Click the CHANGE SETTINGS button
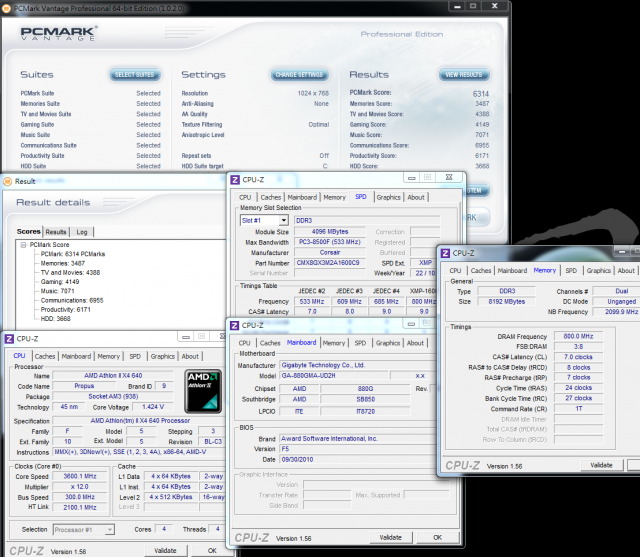Screen dimensions: 640x557 pos(299,75)
